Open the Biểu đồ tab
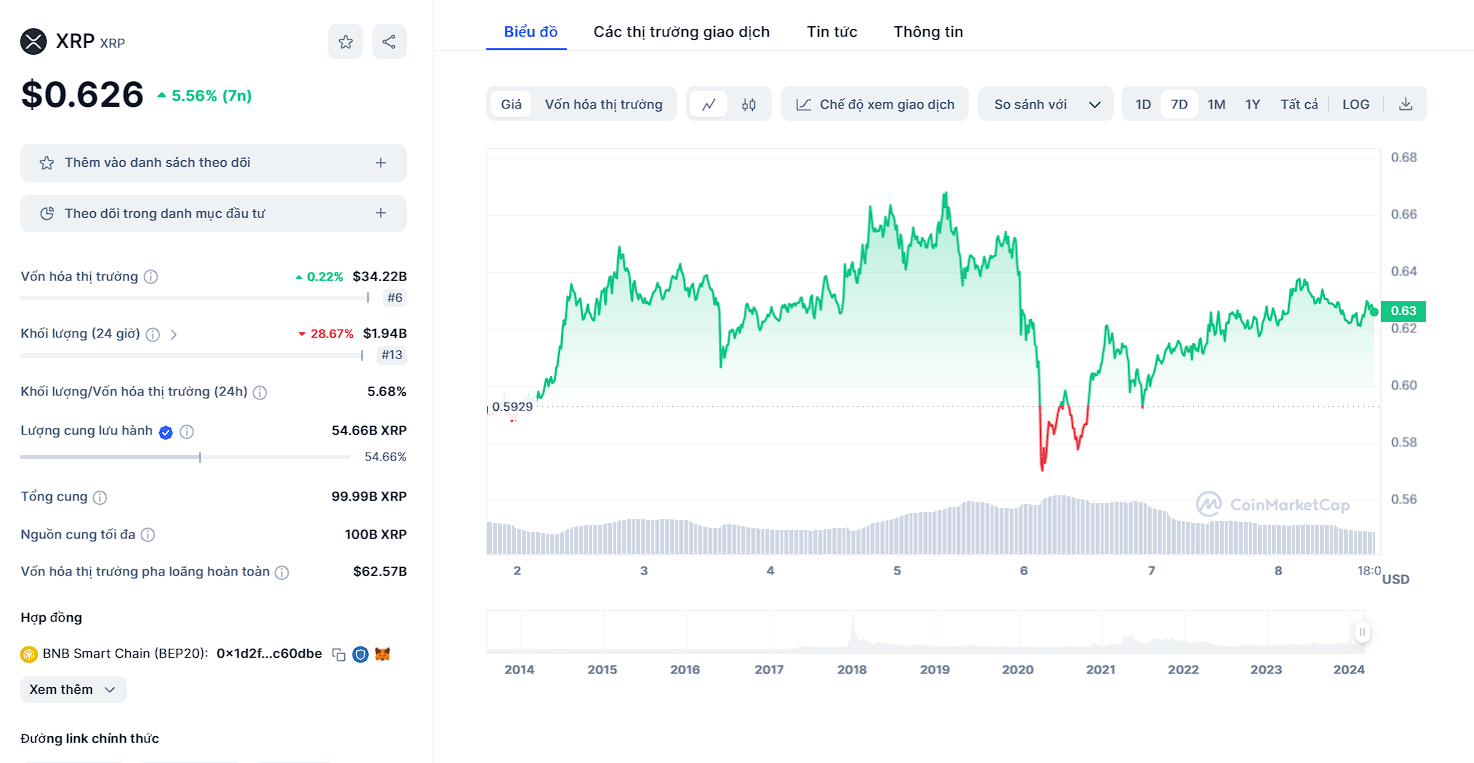 [531, 32]
